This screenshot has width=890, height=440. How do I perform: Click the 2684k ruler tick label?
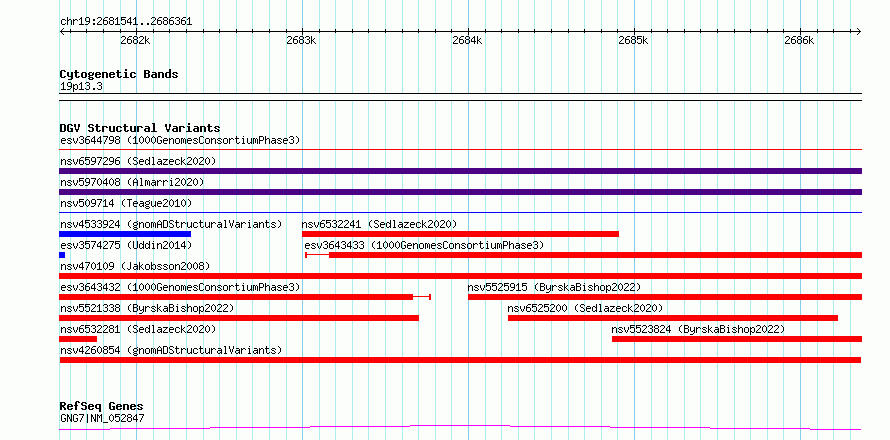pos(467,41)
